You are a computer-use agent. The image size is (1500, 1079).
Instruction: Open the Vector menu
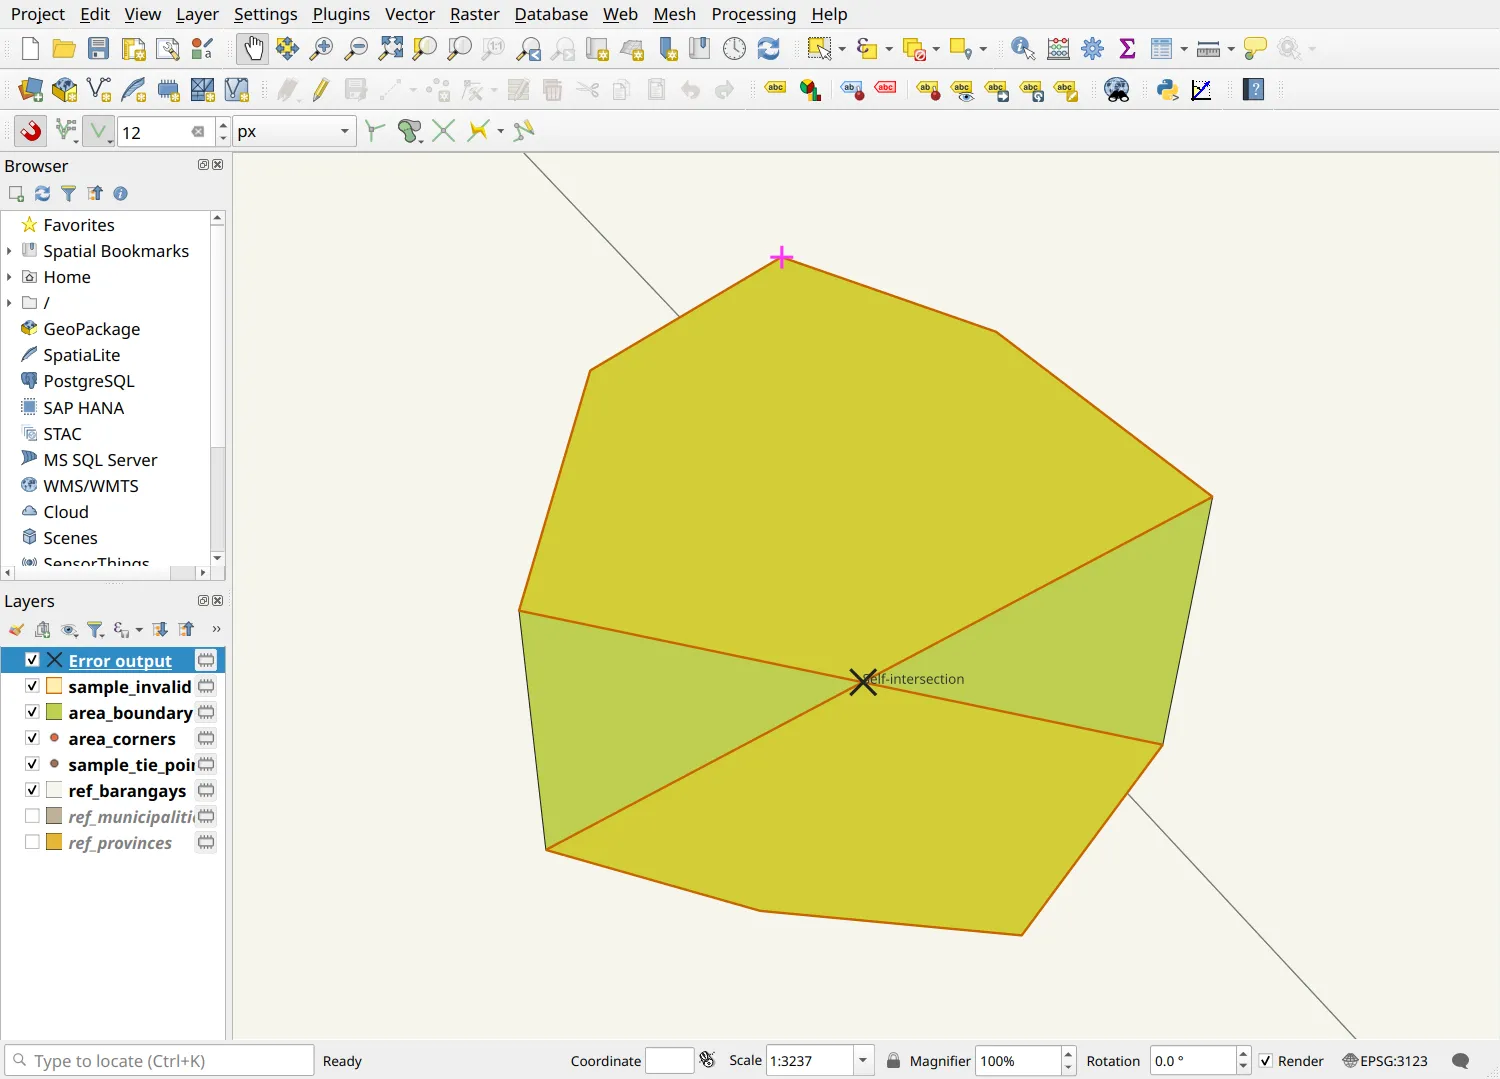(x=410, y=14)
